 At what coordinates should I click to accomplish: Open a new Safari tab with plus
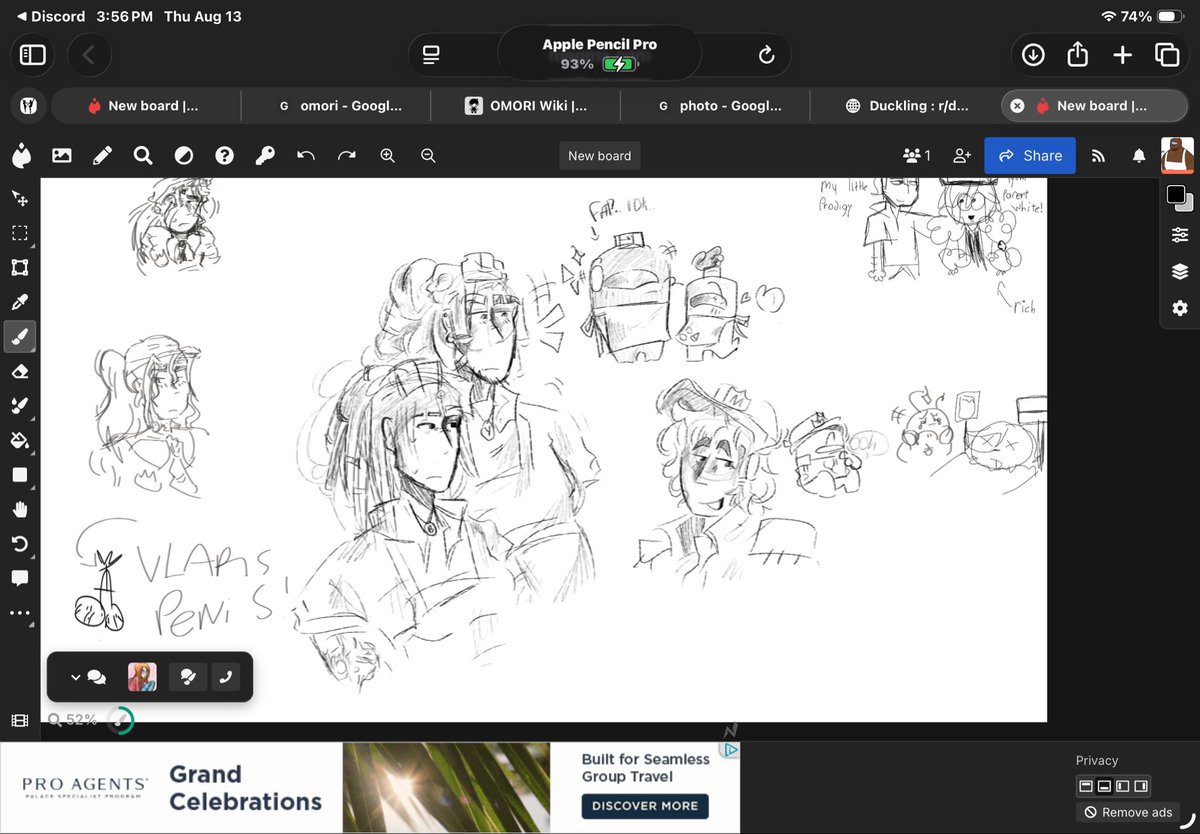coord(1122,55)
